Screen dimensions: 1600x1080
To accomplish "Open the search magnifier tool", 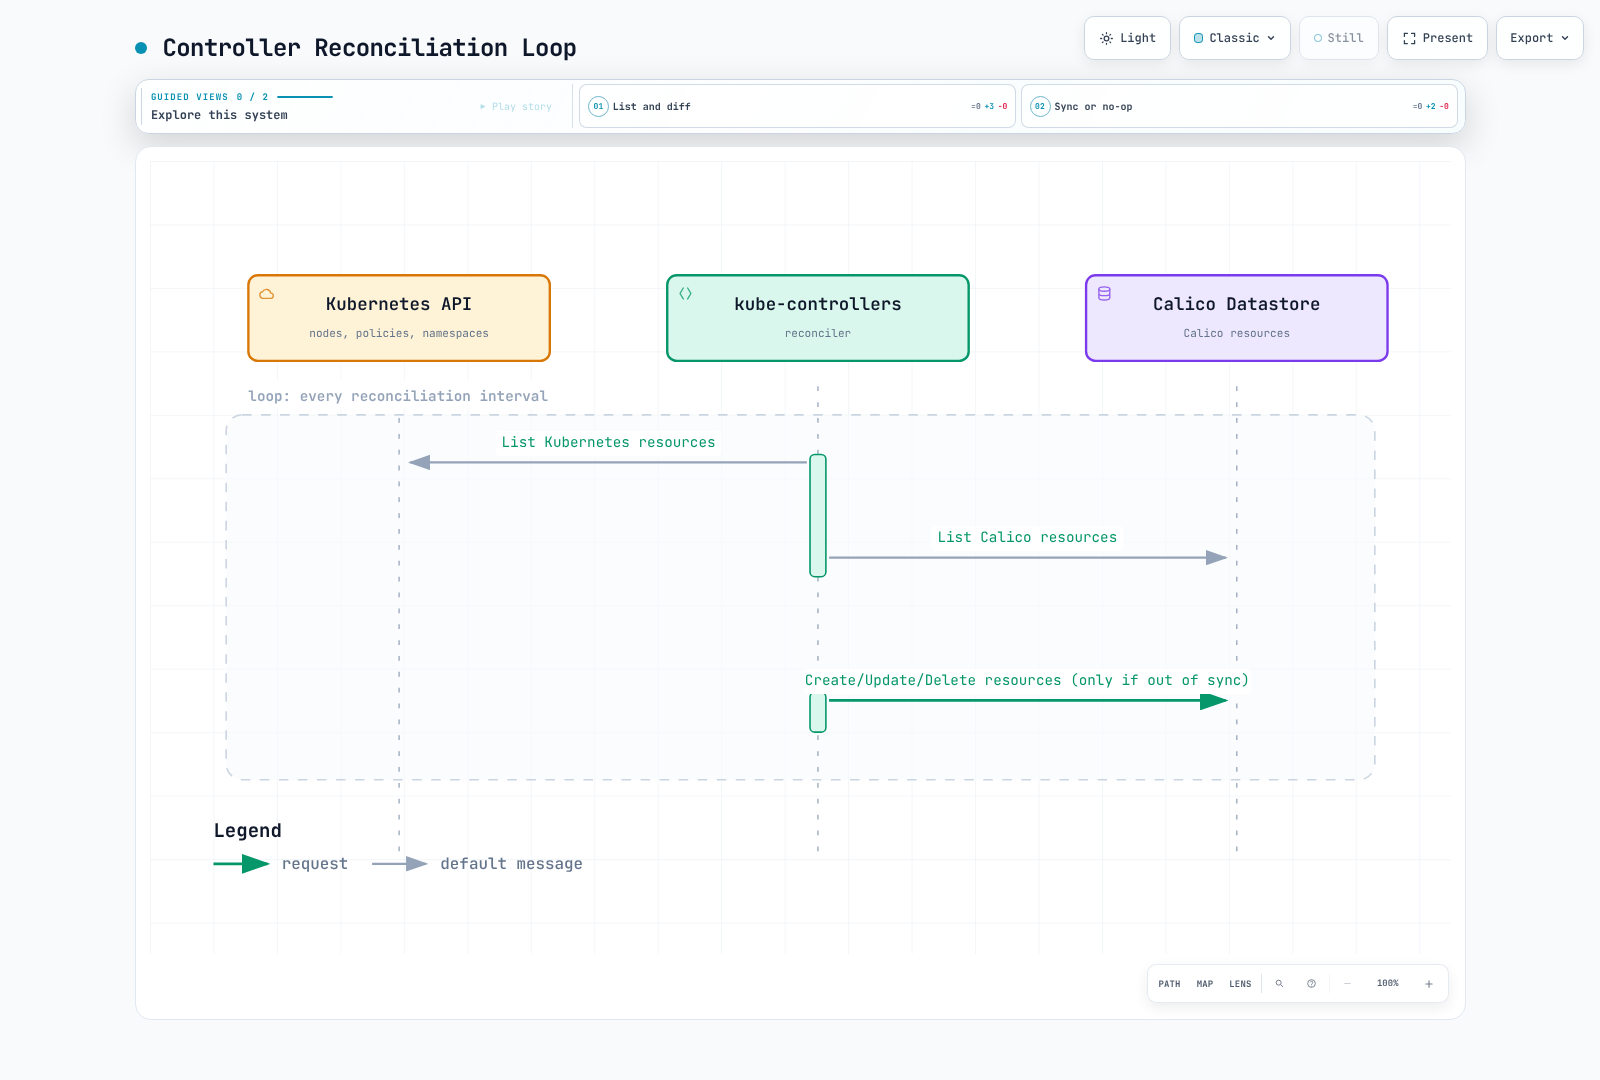I will click(x=1279, y=984).
